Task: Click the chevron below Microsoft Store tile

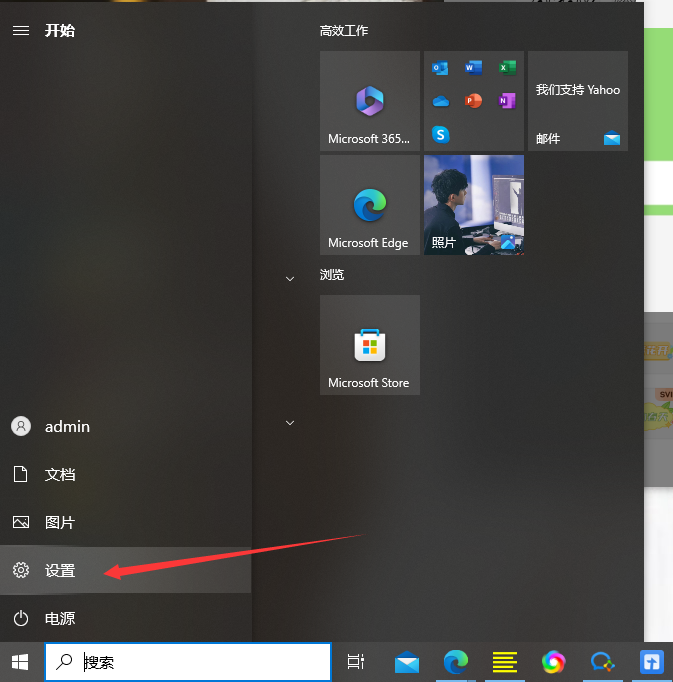Action: 290,423
